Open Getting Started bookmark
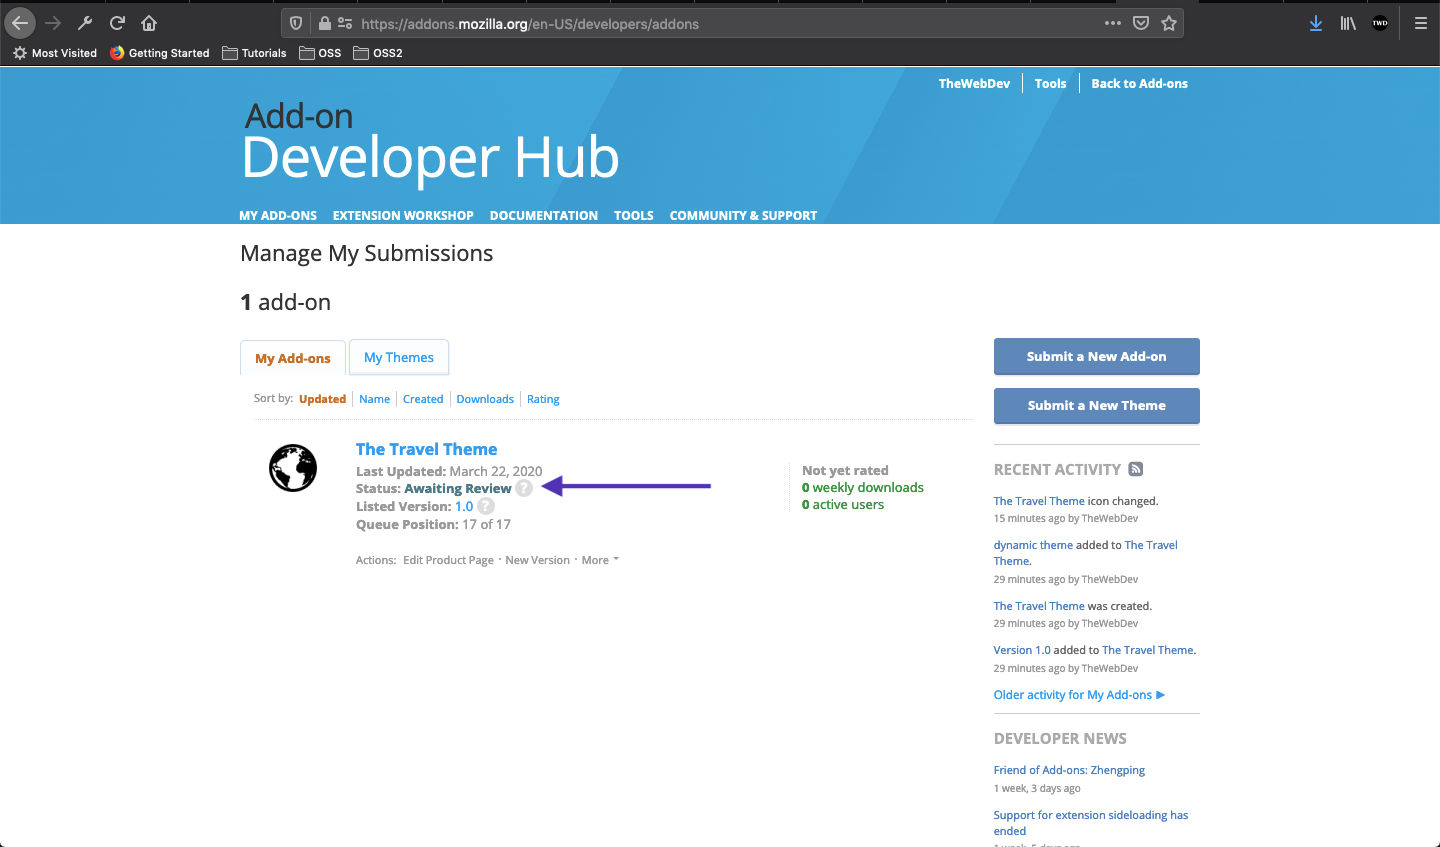The height and width of the screenshot is (847, 1440). tap(160, 53)
